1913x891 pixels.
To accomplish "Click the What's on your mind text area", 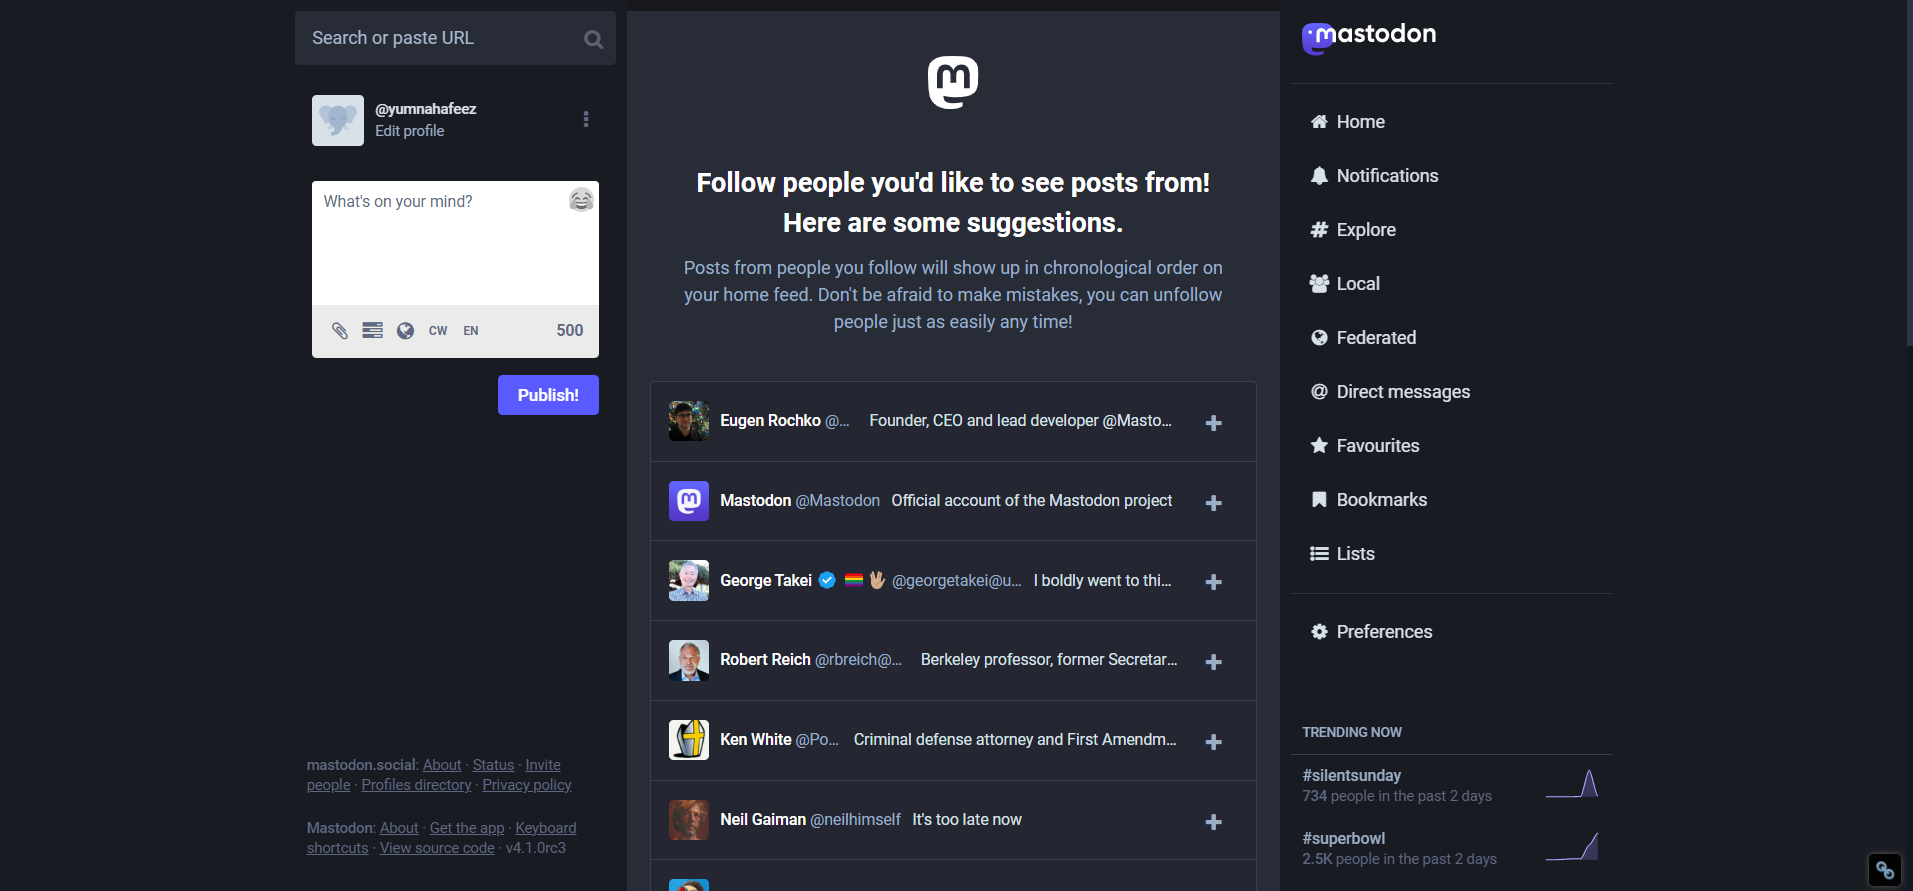I will pos(455,243).
